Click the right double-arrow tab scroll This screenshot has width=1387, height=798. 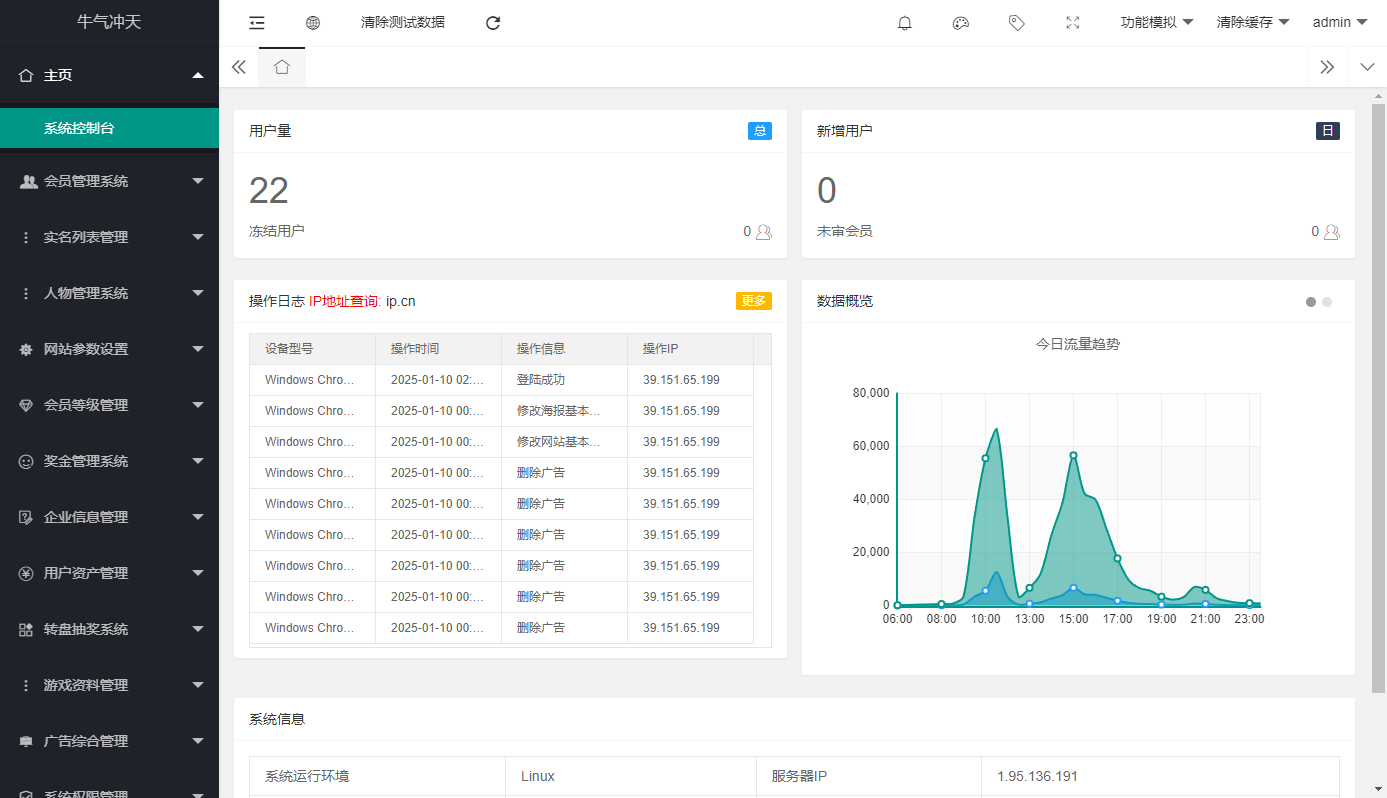pos(1327,67)
